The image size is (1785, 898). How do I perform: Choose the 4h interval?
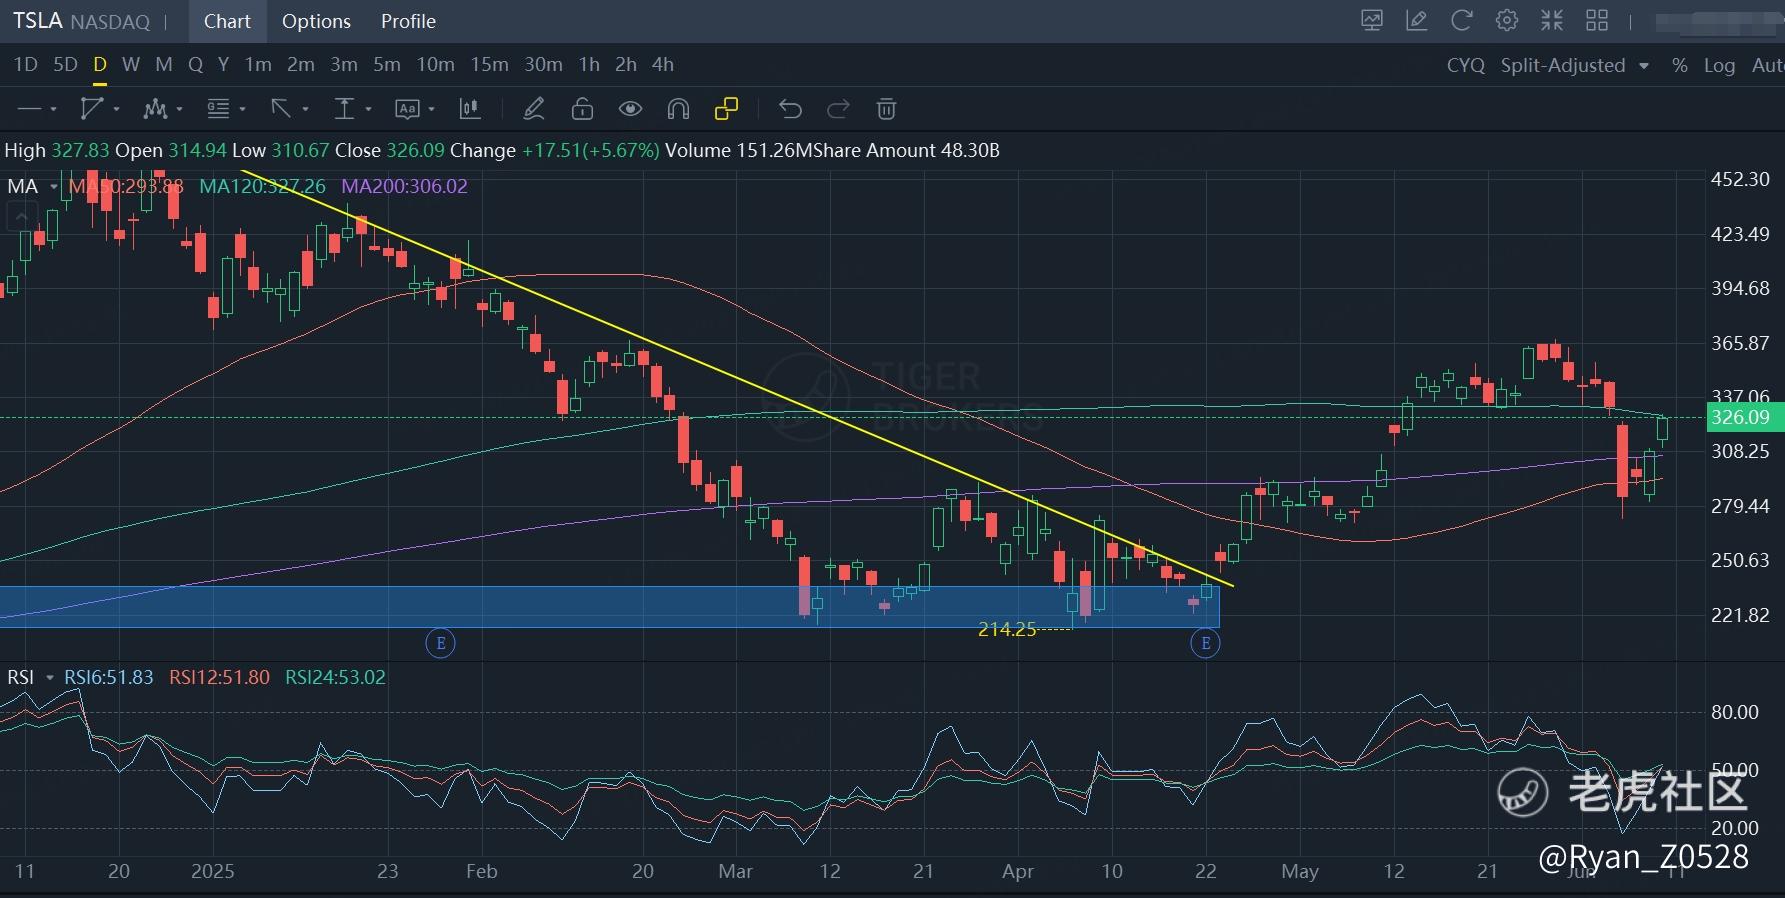click(x=663, y=65)
